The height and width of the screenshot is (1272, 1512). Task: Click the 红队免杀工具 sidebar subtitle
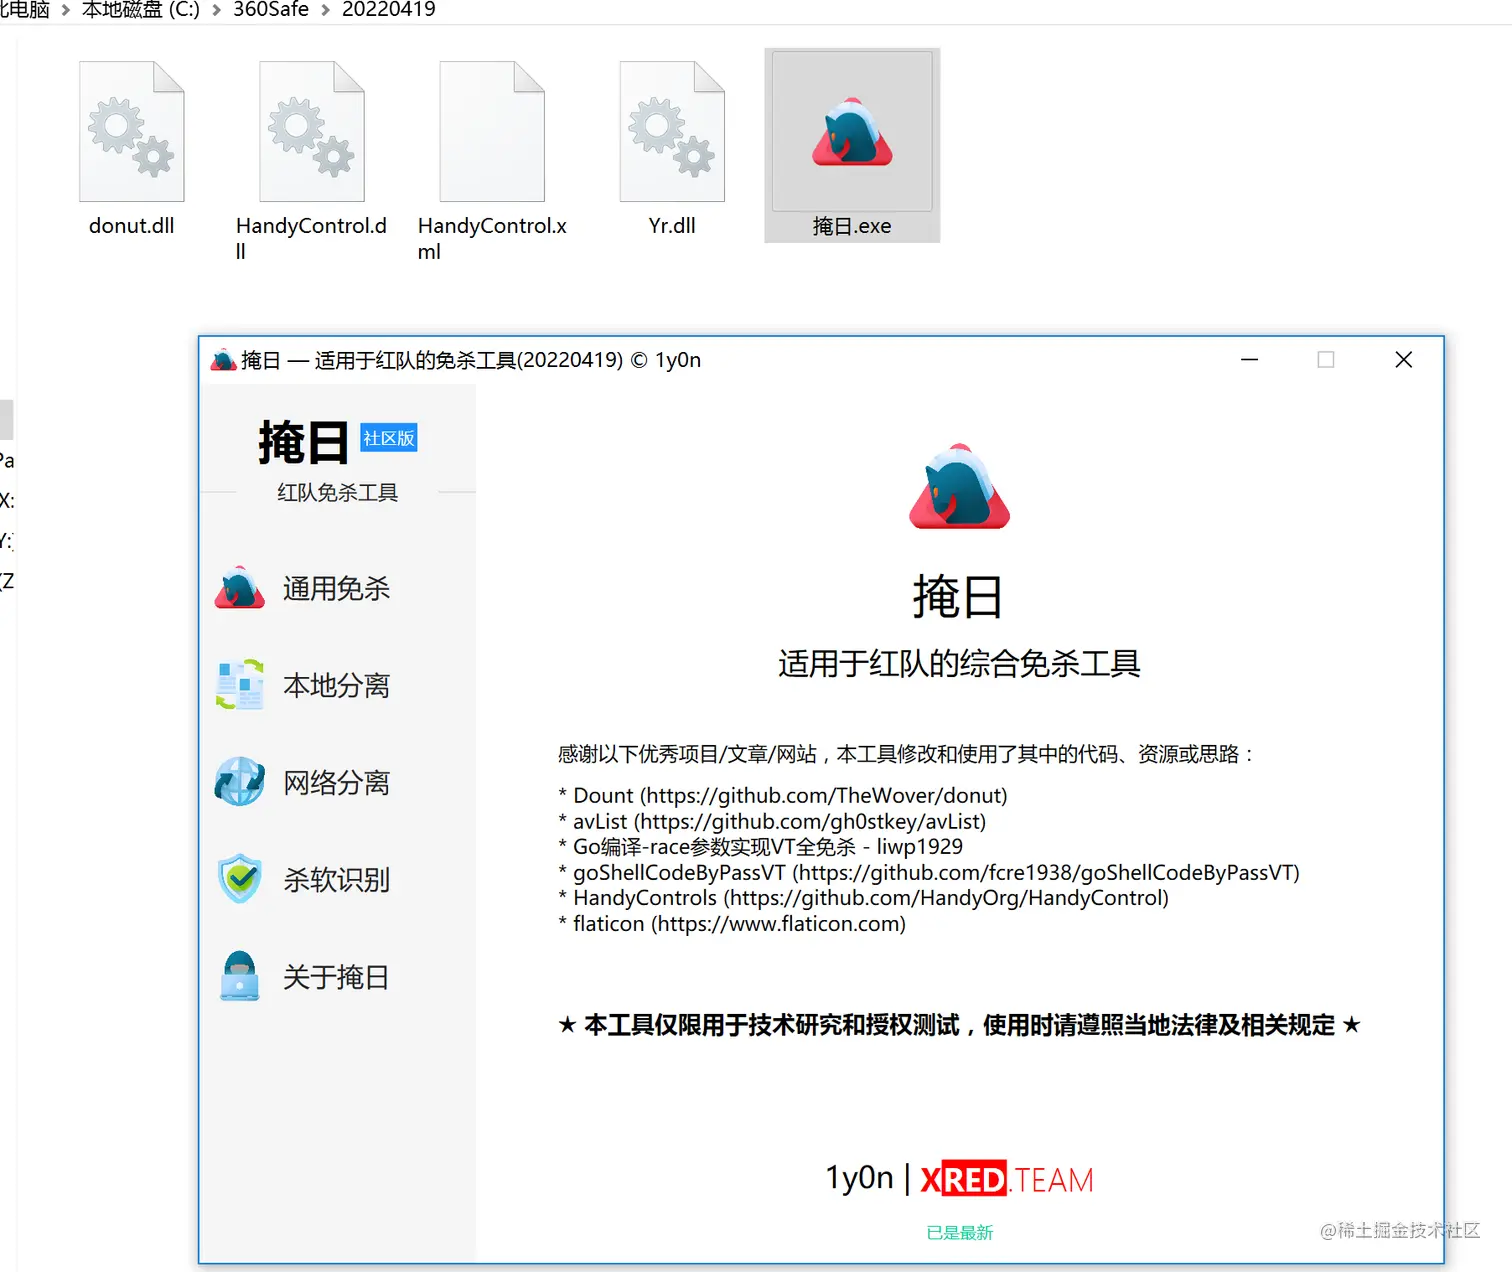click(x=338, y=492)
